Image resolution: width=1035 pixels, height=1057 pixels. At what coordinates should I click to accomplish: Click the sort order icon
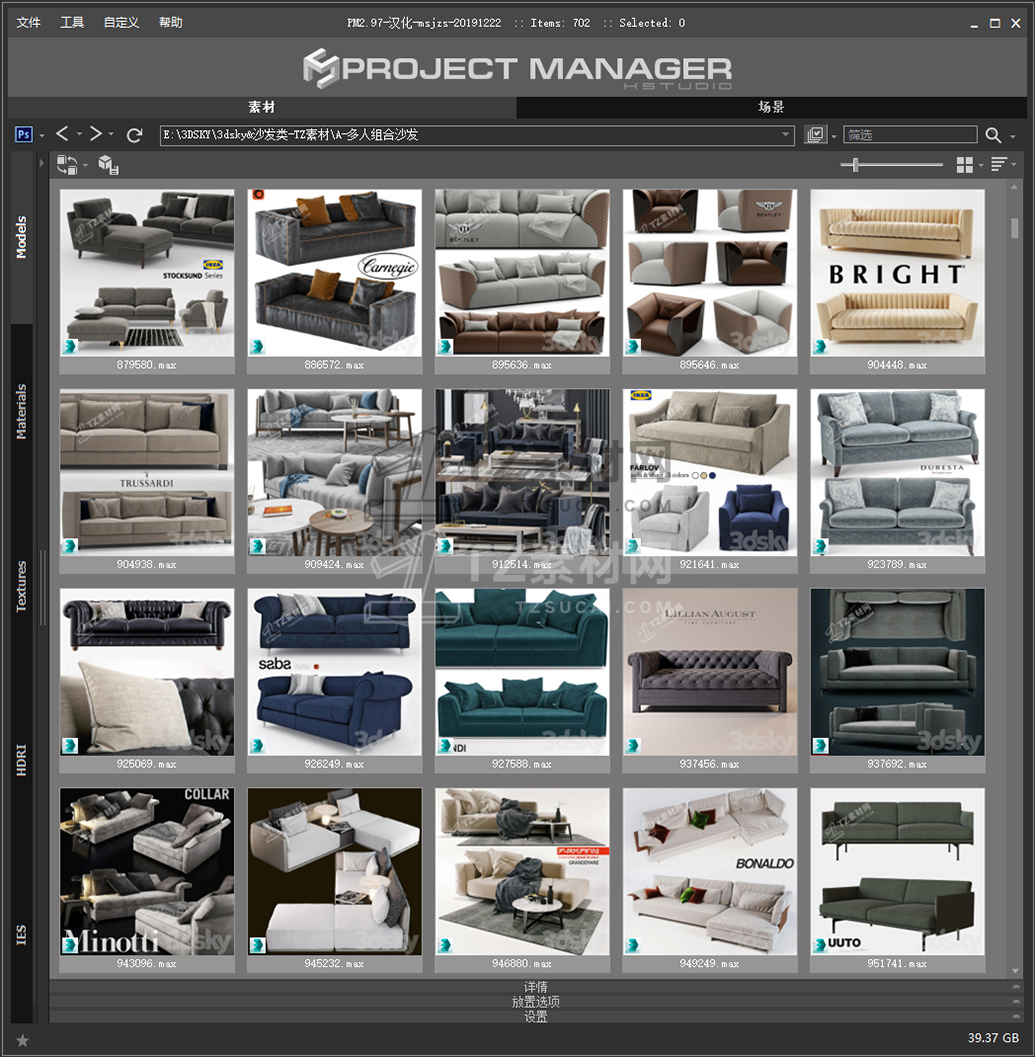pos(999,164)
